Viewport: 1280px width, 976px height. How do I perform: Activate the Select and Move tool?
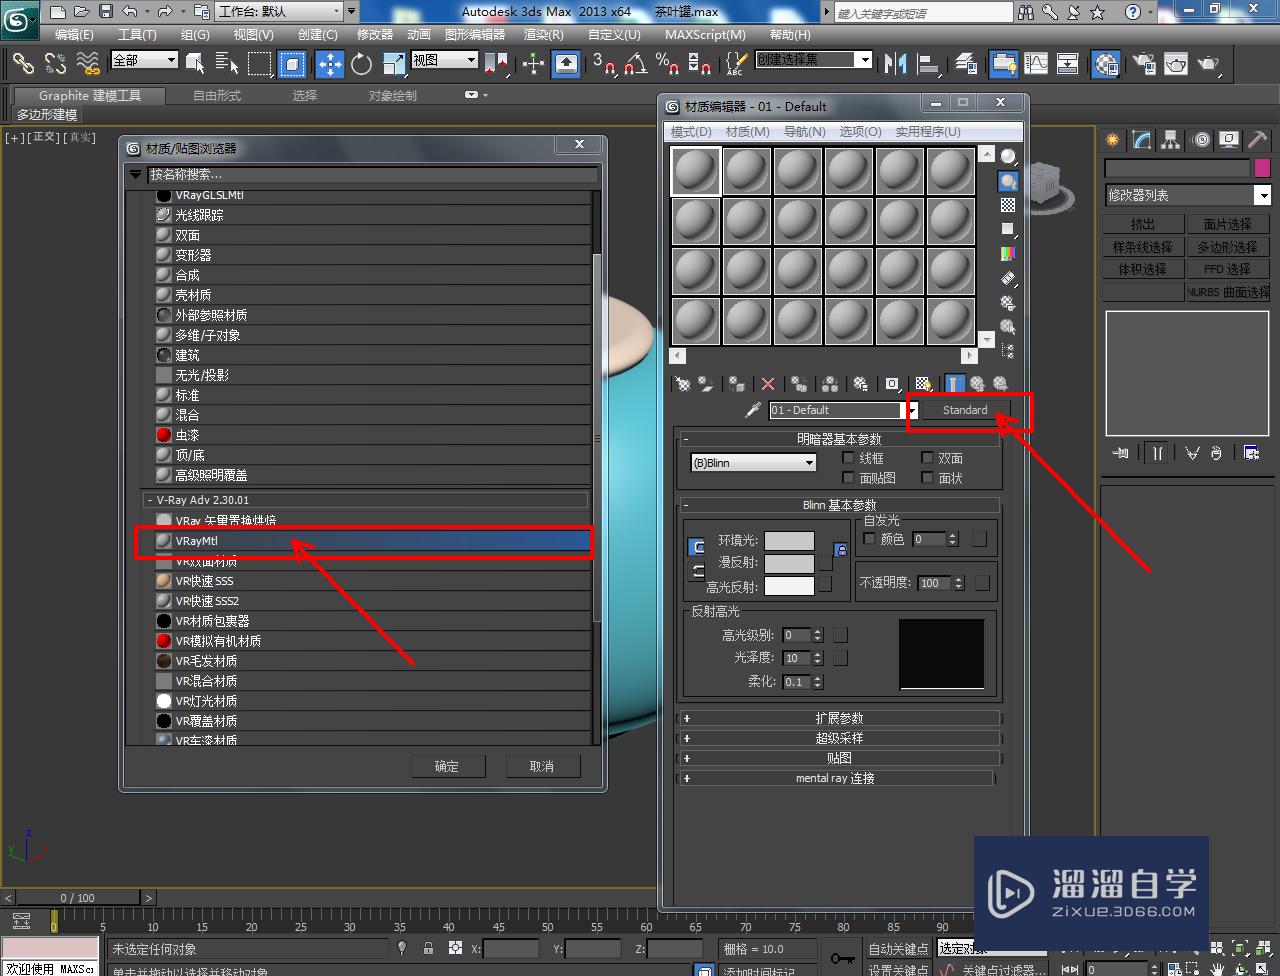(330, 63)
